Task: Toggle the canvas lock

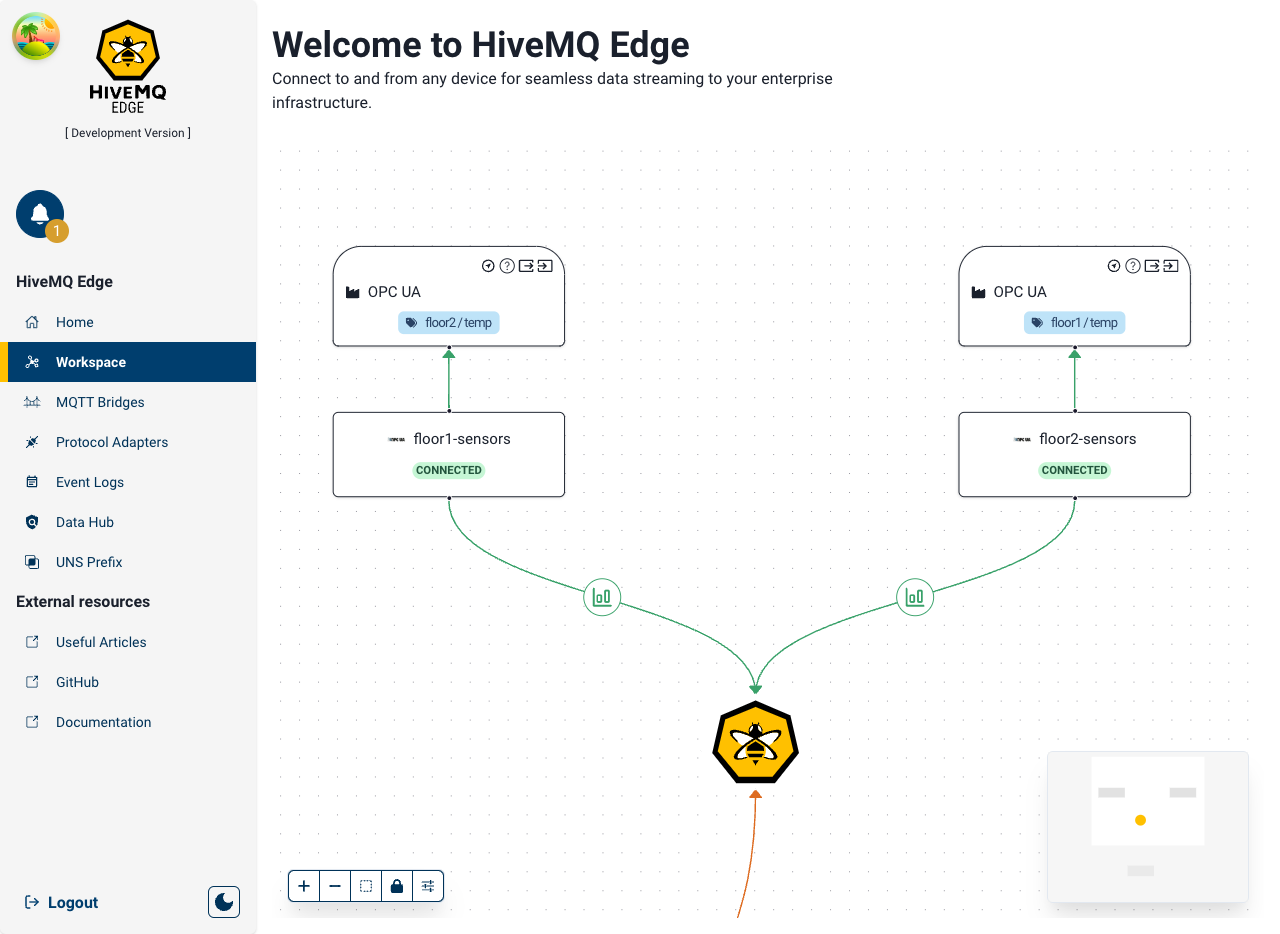Action: [397, 886]
